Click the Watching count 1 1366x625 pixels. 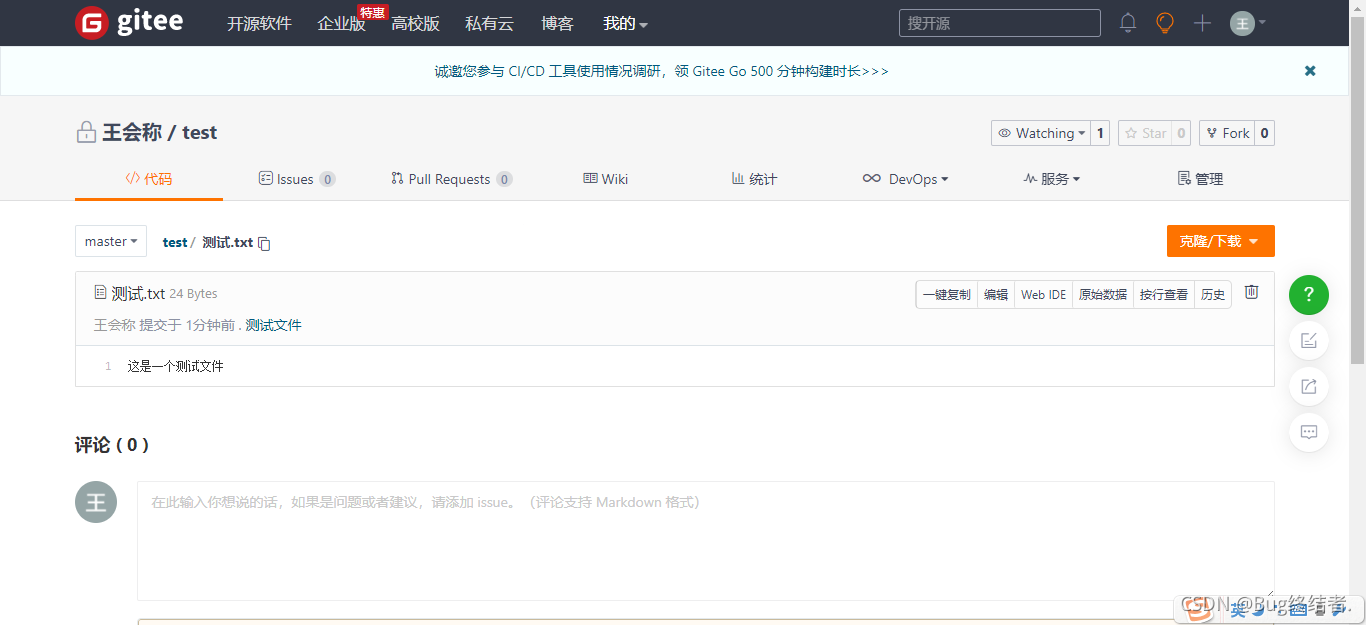(x=1100, y=133)
